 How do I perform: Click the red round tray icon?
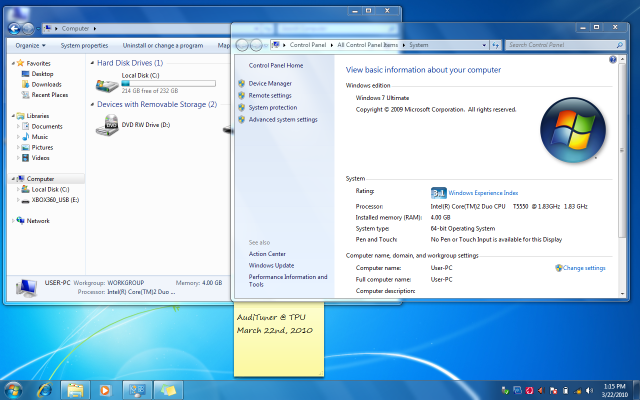pos(529,391)
